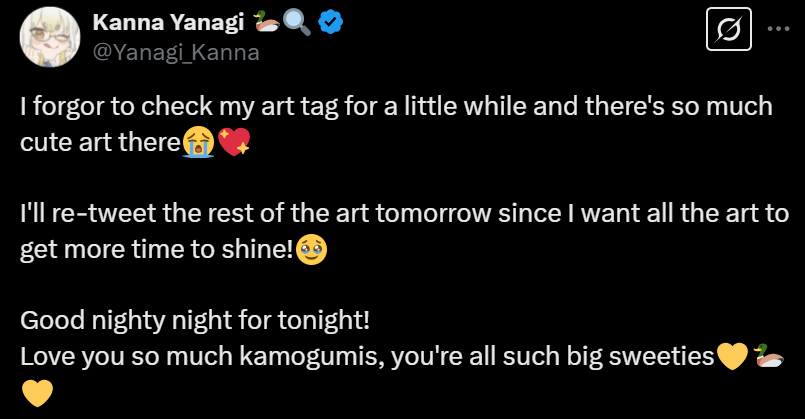Open the three-dot More options menu

[x=778, y=30]
